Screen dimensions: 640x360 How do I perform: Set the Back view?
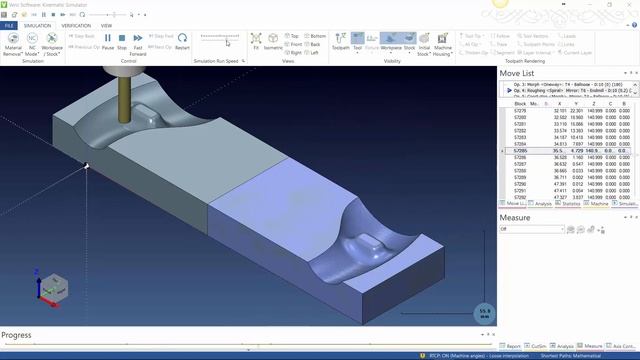coord(312,44)
